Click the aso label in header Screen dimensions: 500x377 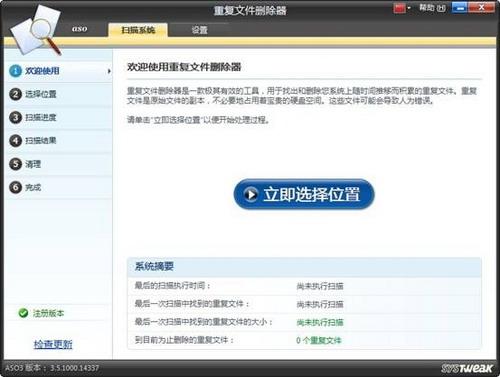tap(79, 29)
